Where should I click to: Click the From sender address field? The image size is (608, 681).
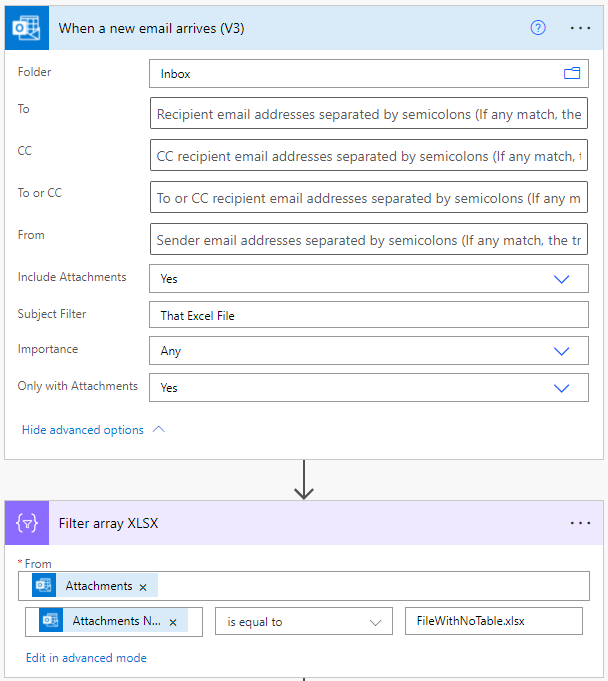point(368,240)
